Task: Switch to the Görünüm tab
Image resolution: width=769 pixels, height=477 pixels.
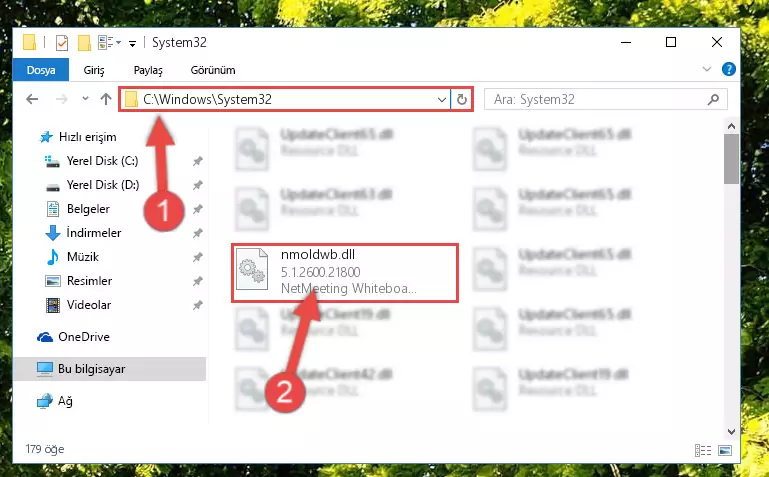Action: click(213, 70)
